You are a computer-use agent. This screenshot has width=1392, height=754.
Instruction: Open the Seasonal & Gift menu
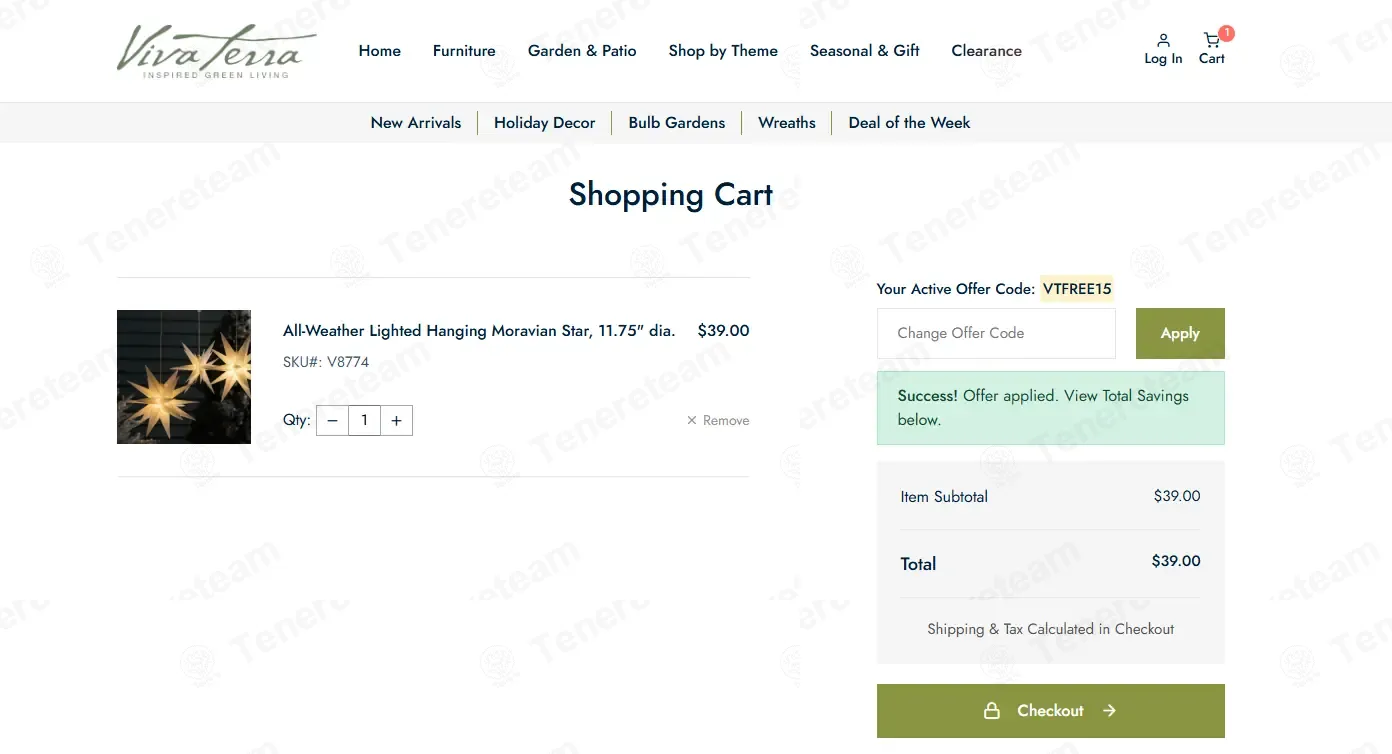pos(864,51)
